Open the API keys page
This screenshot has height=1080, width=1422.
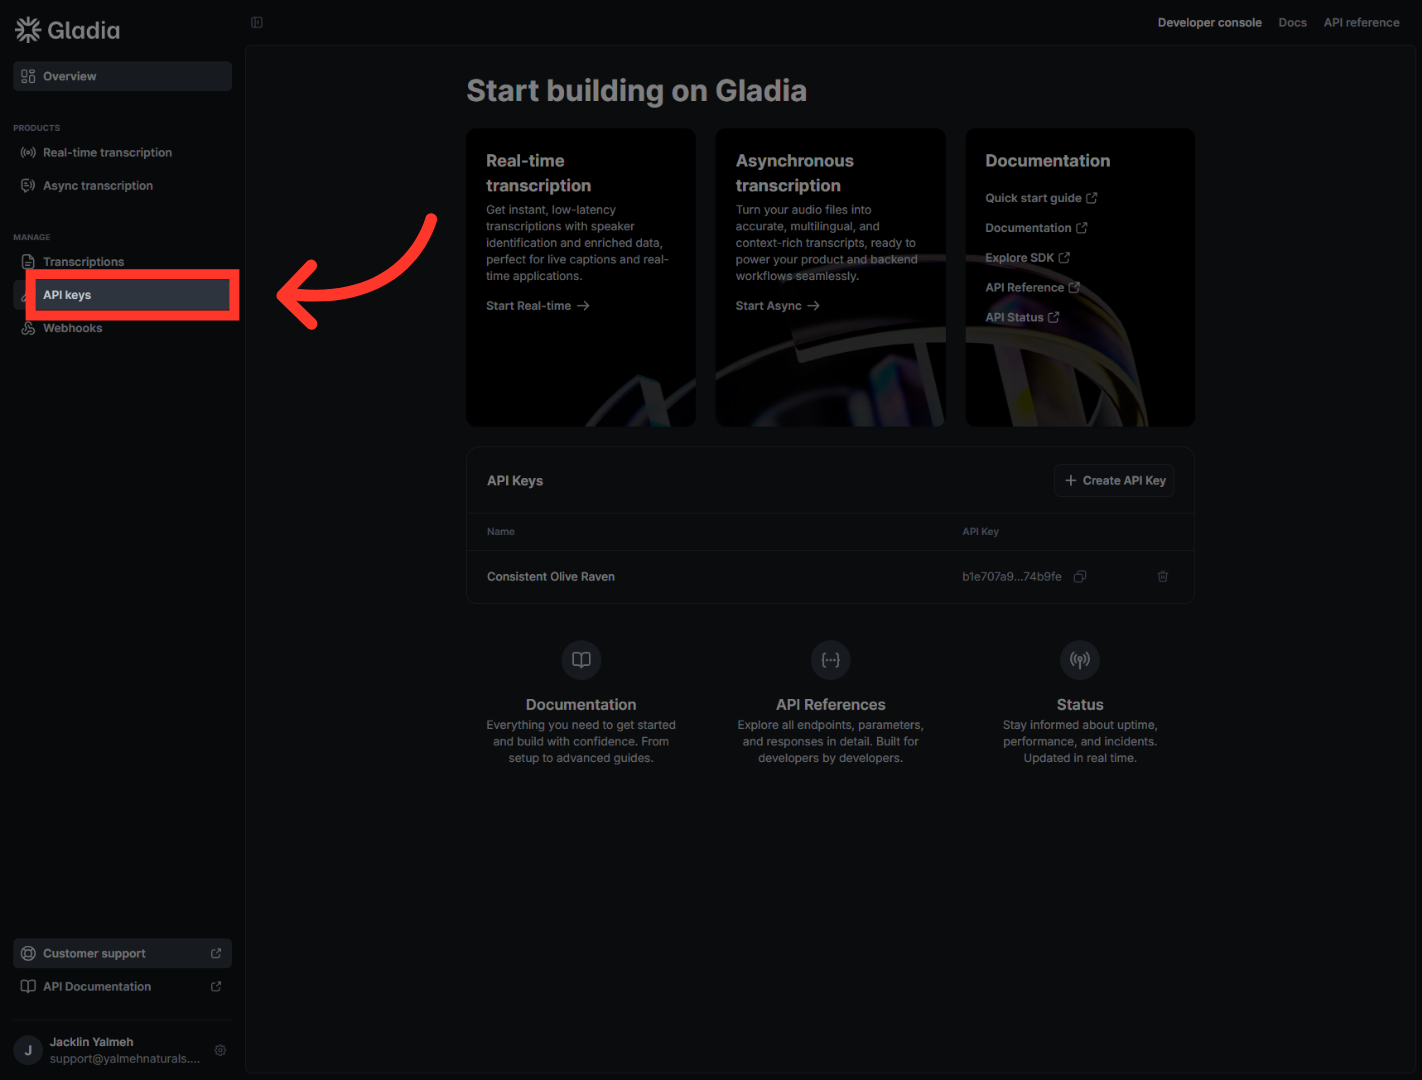point(122,295)
